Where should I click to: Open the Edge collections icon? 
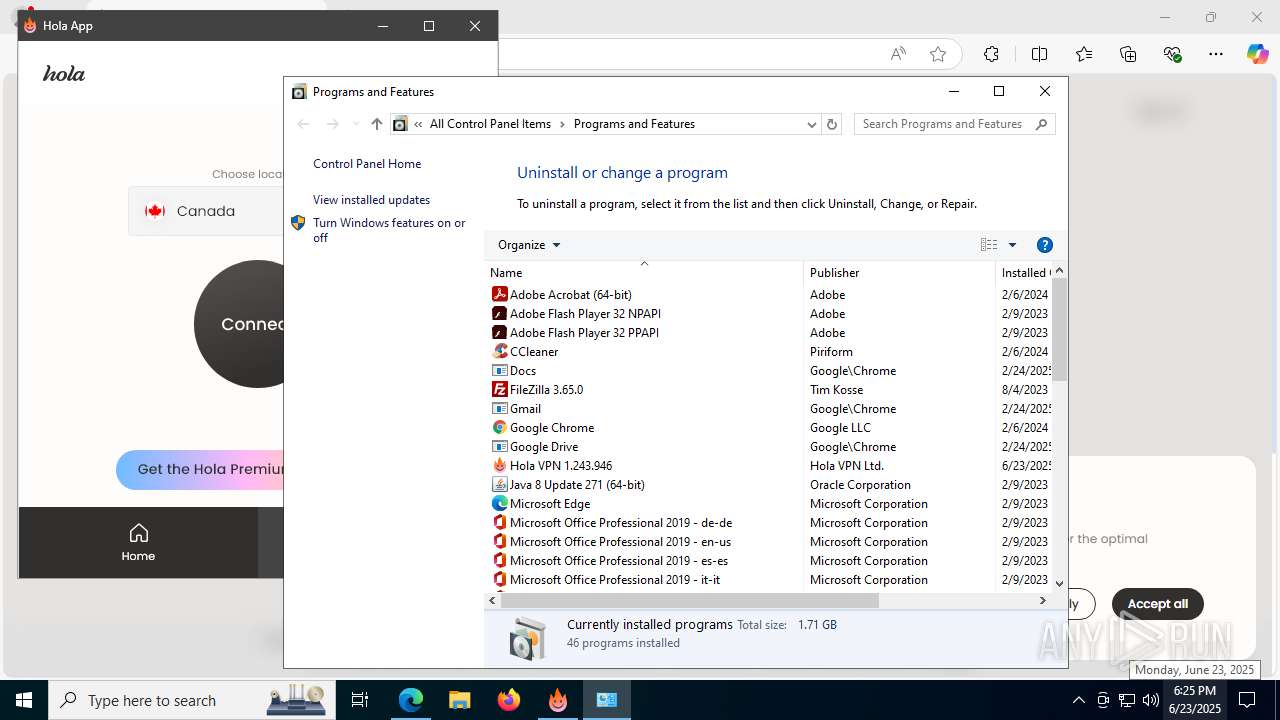pos(1128,54)
